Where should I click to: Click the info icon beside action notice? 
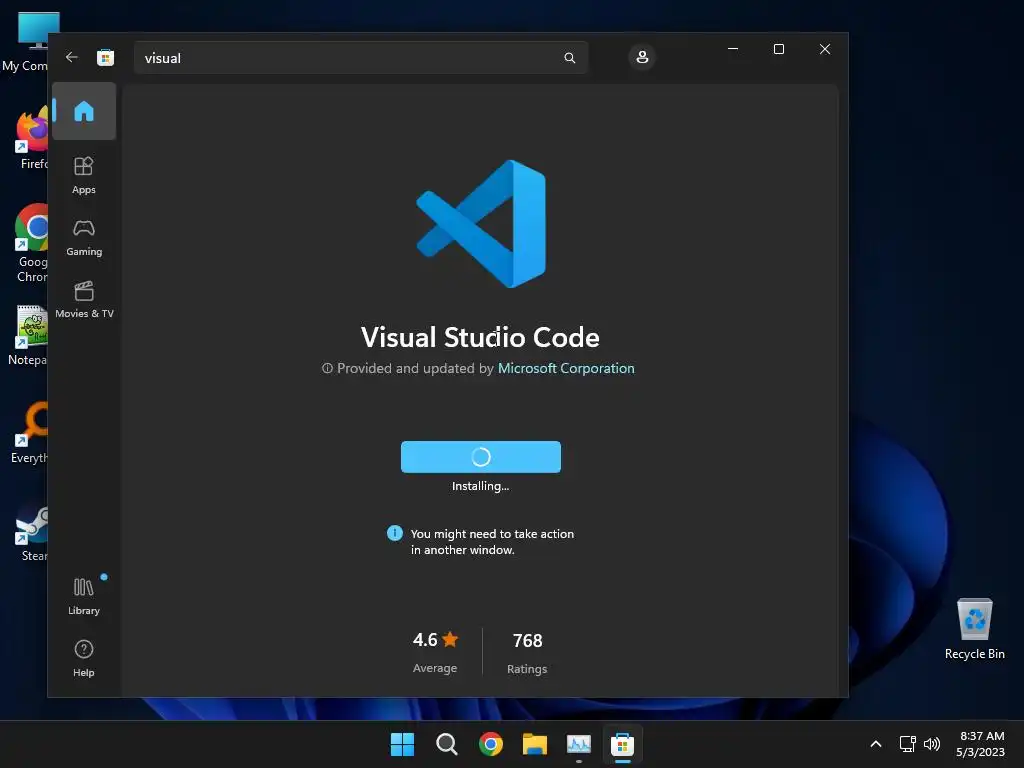pyautogui.click(x=395, y=533)
